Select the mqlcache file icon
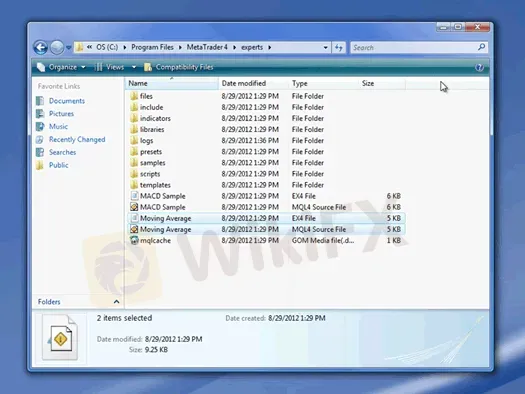Image resolution: width=525 pixels, height=394 pixels. click(x=134, y=240)
